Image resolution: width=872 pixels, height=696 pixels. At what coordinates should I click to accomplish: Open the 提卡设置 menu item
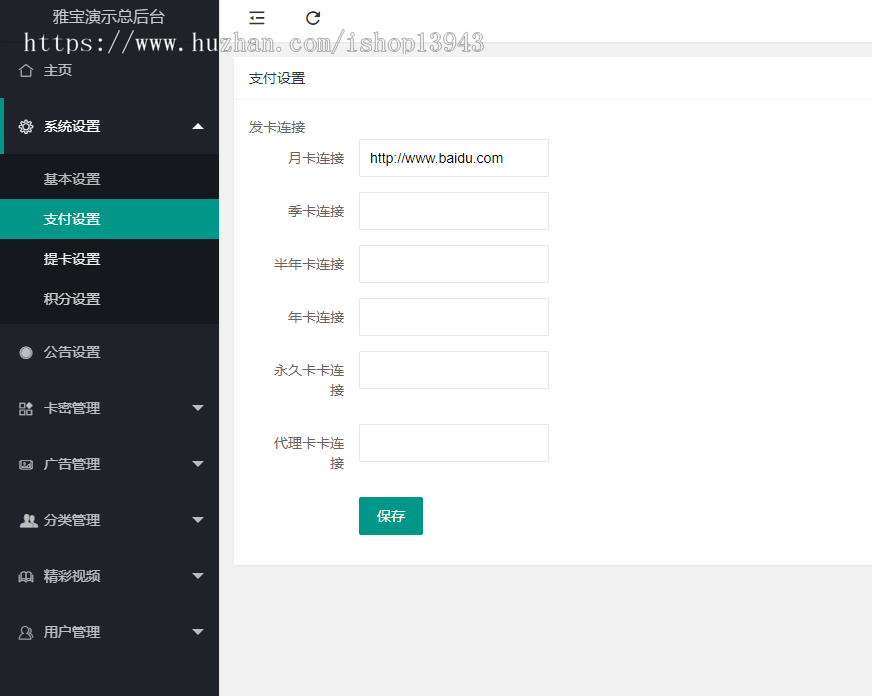click(72, 259)
